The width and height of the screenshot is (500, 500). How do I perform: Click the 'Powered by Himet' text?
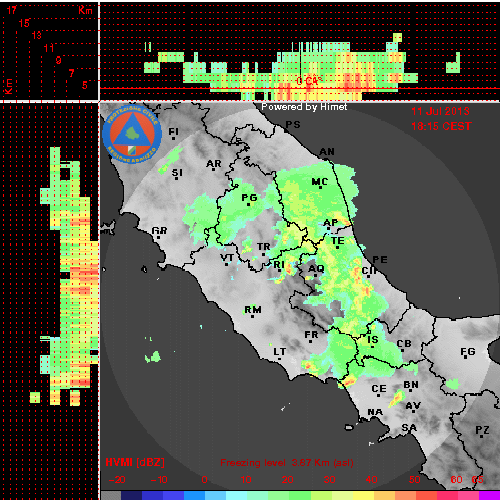pyautogui.click(x=304, y=107)
